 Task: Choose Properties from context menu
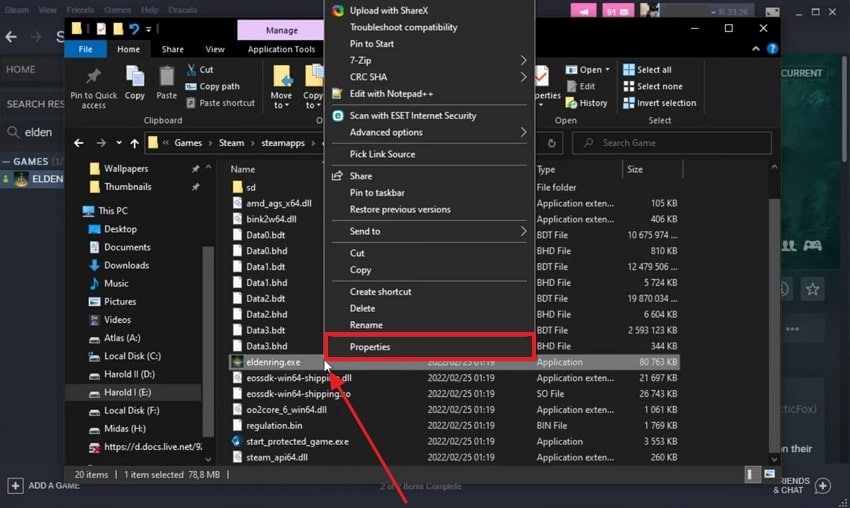pyautogui.click(x=429, y=347)
